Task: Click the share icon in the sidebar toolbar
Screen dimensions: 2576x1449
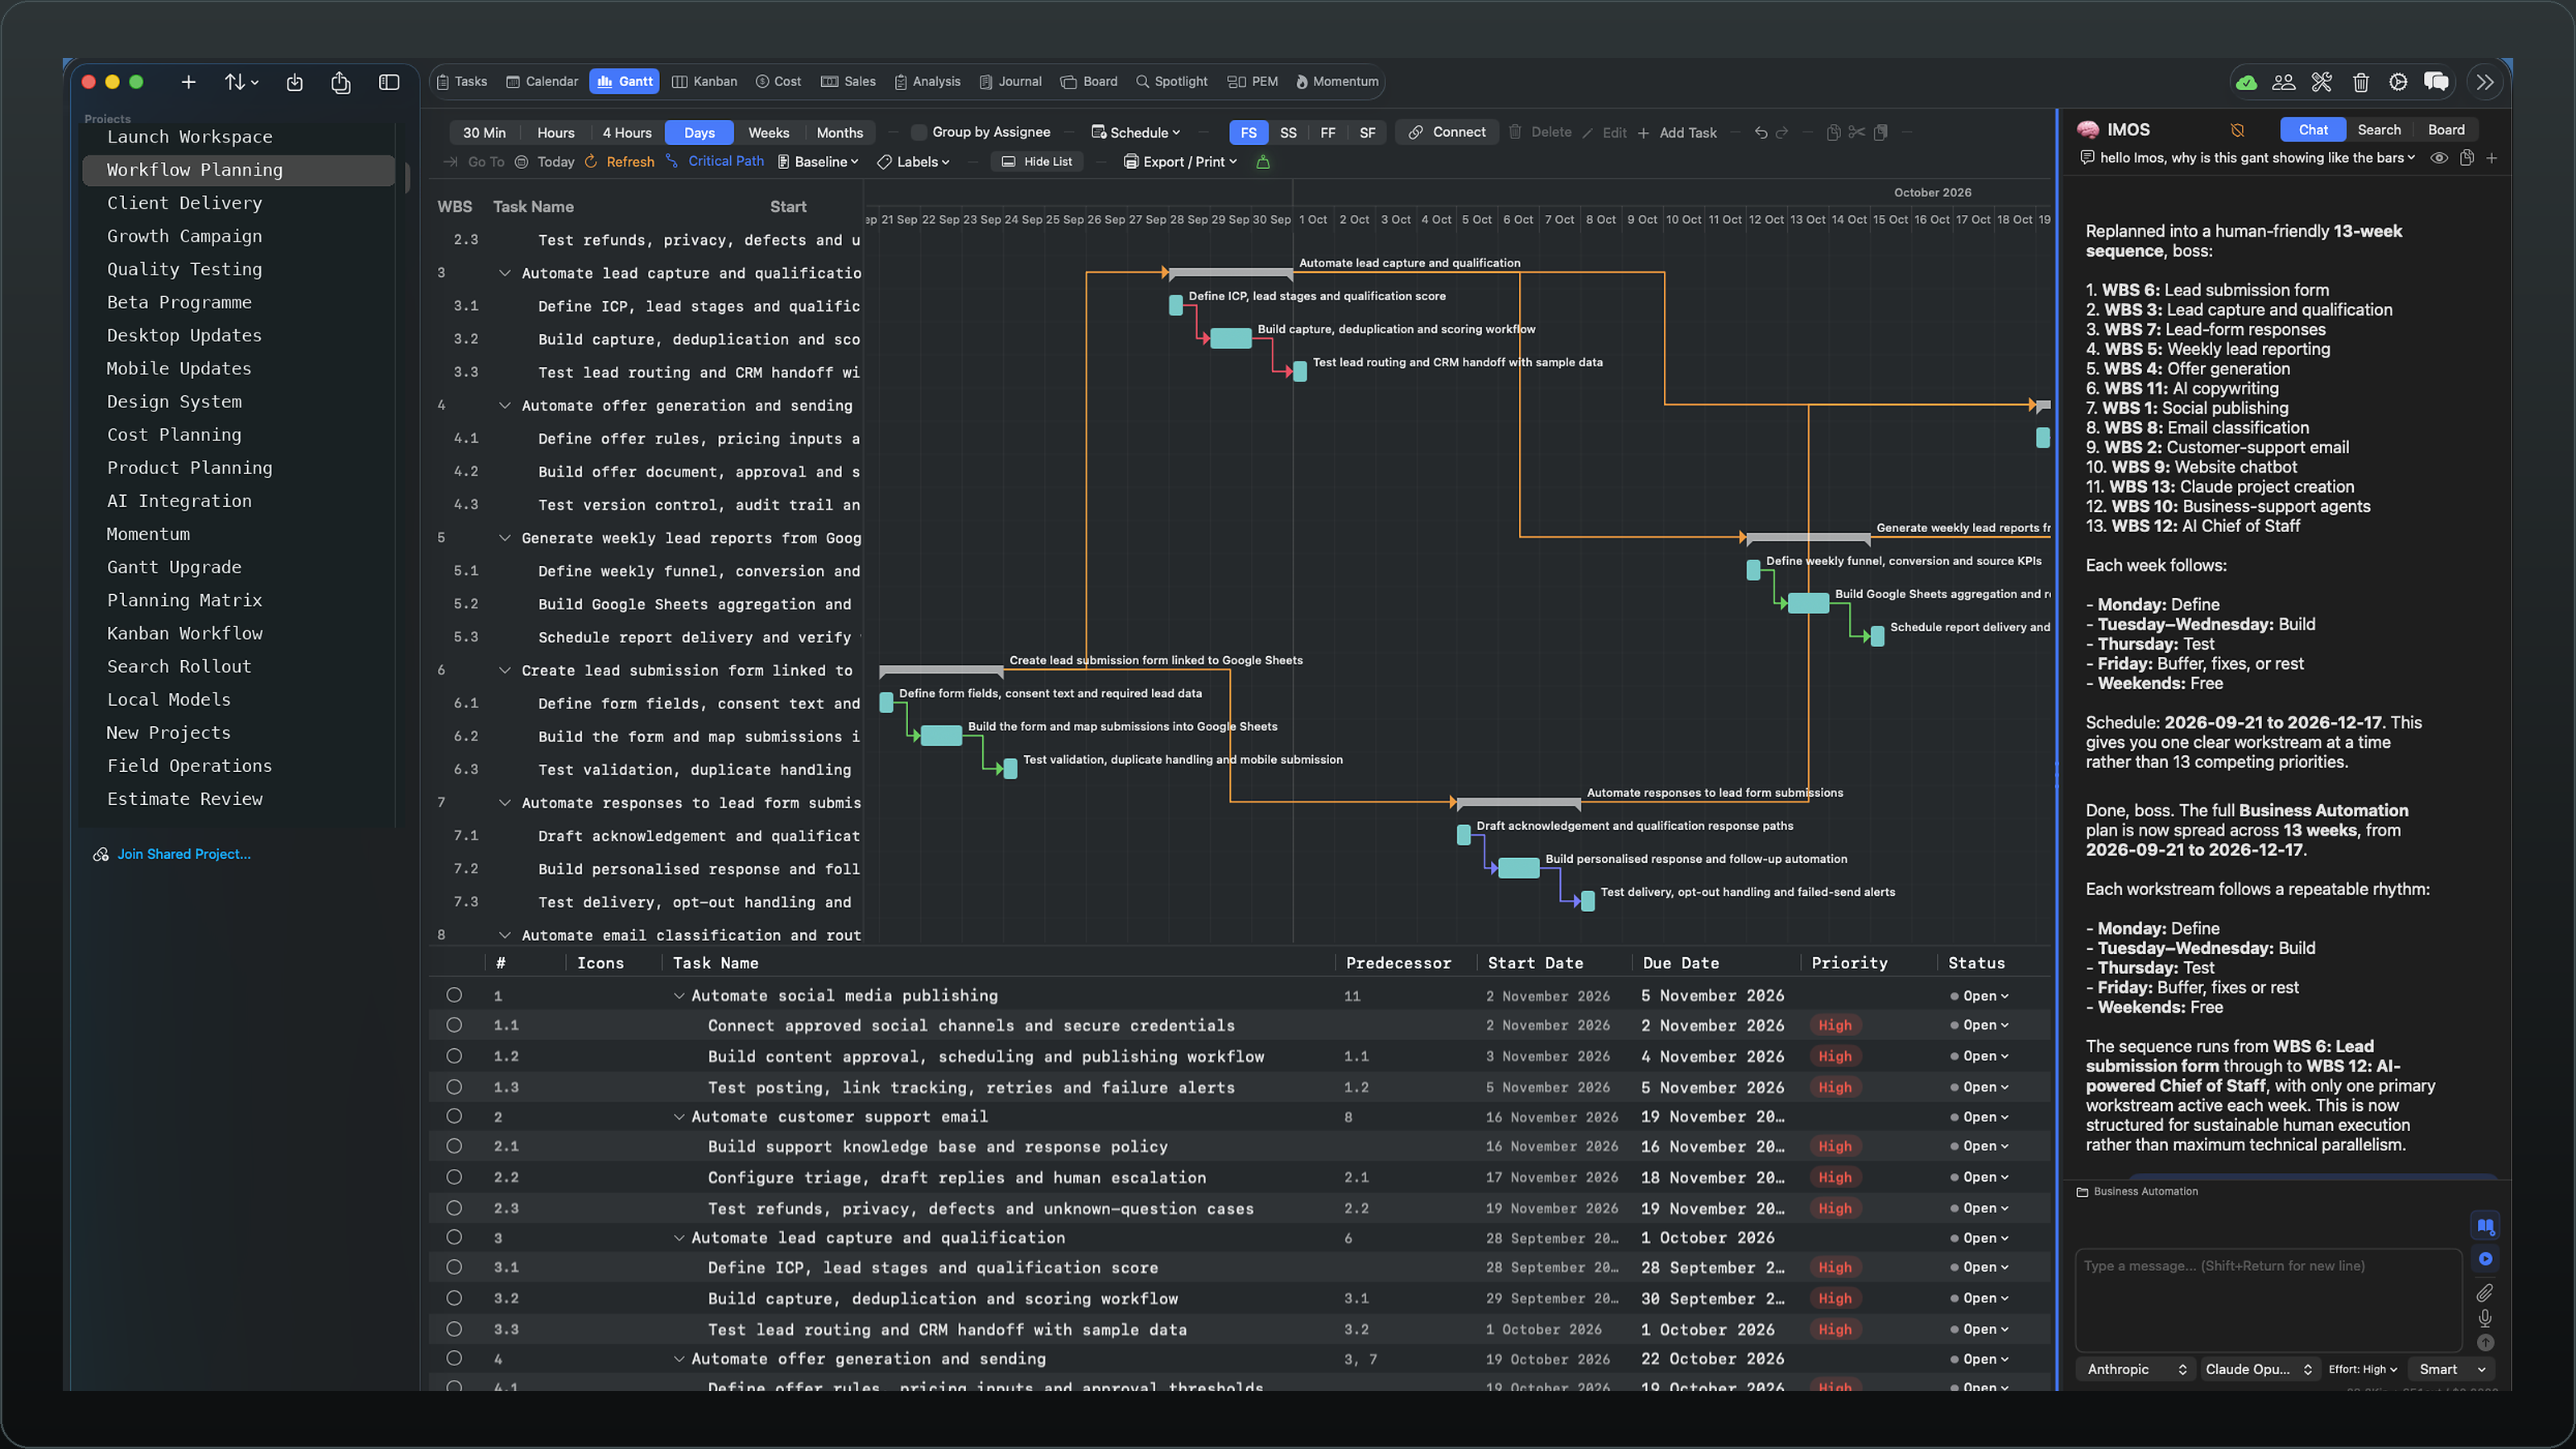Action: point(341,82)
